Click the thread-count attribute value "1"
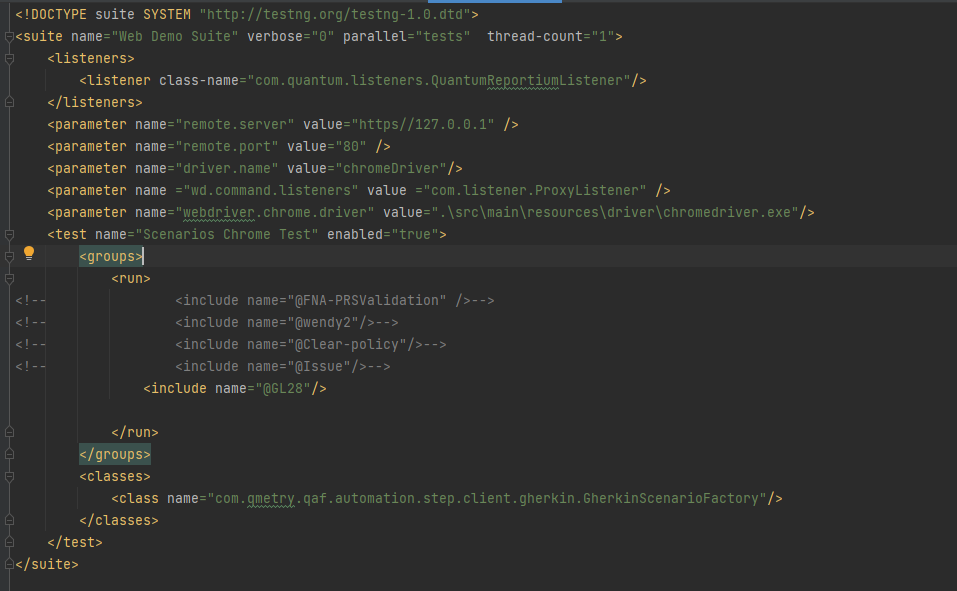 click(603, 37)
